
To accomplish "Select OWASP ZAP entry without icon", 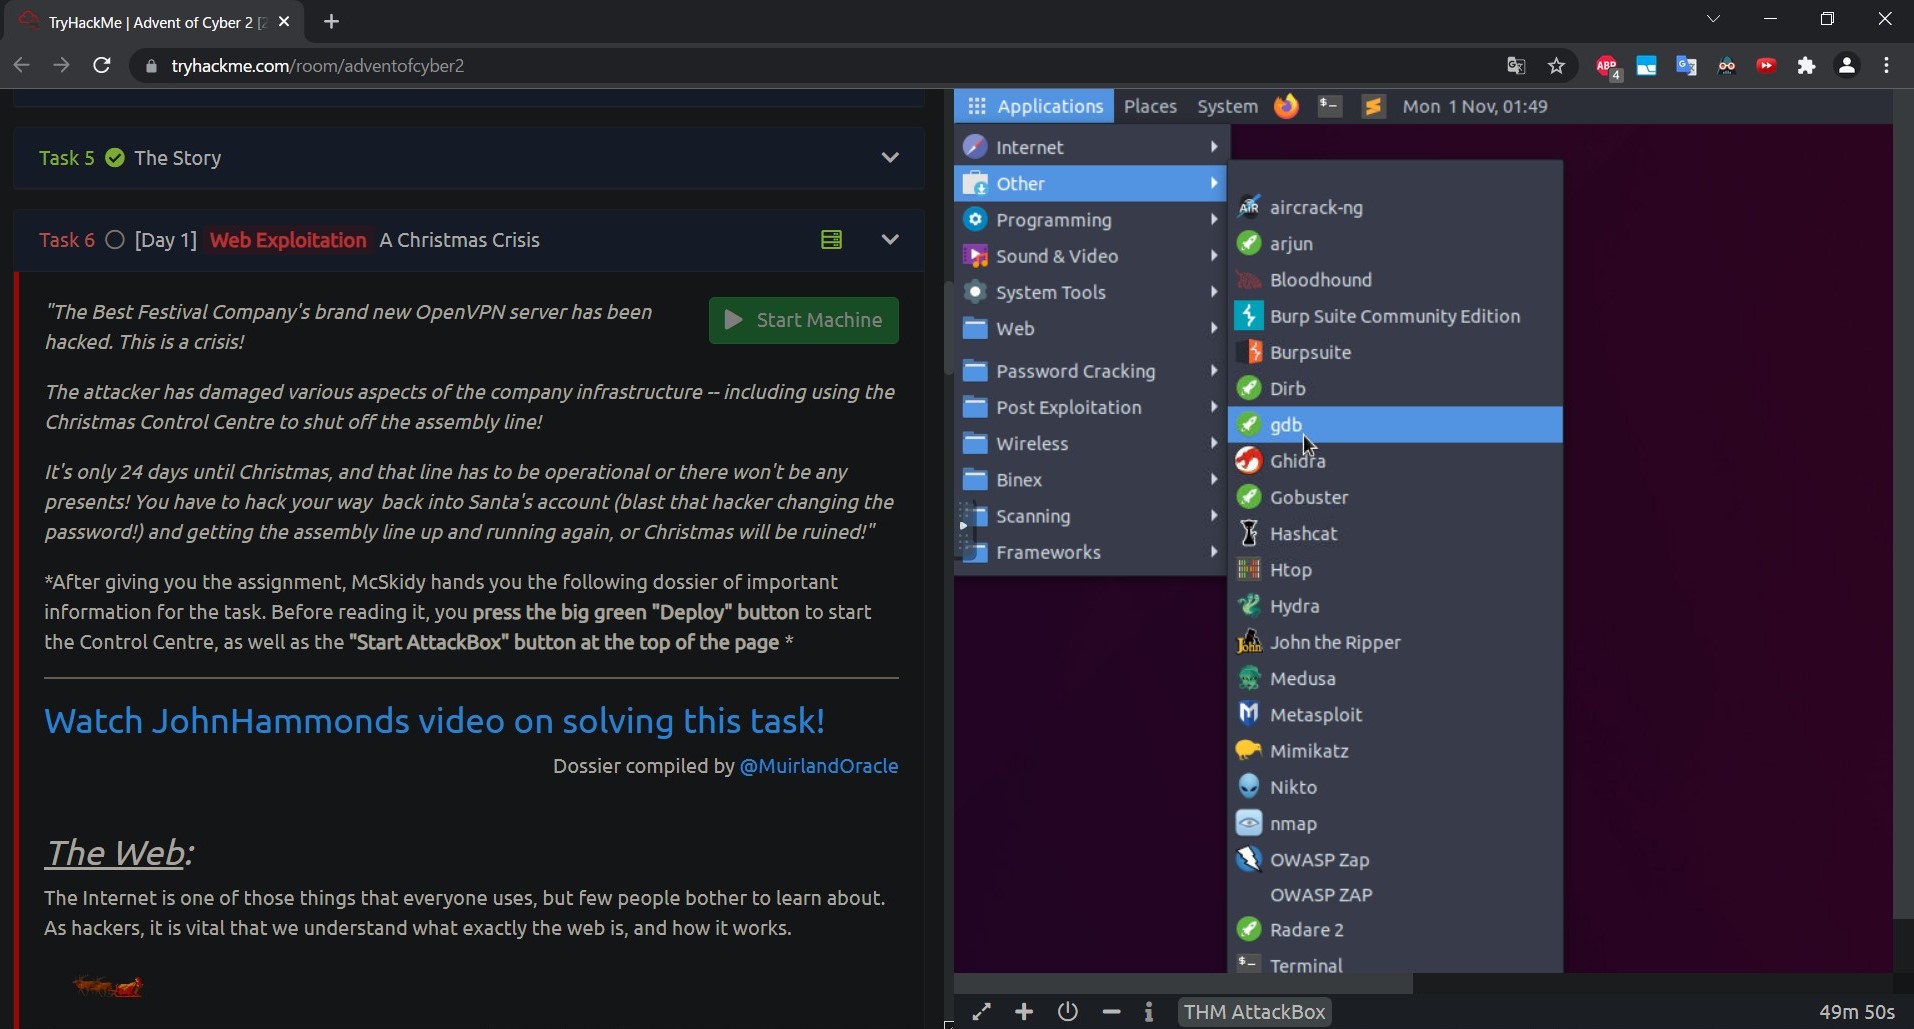I will point(1395,894).
